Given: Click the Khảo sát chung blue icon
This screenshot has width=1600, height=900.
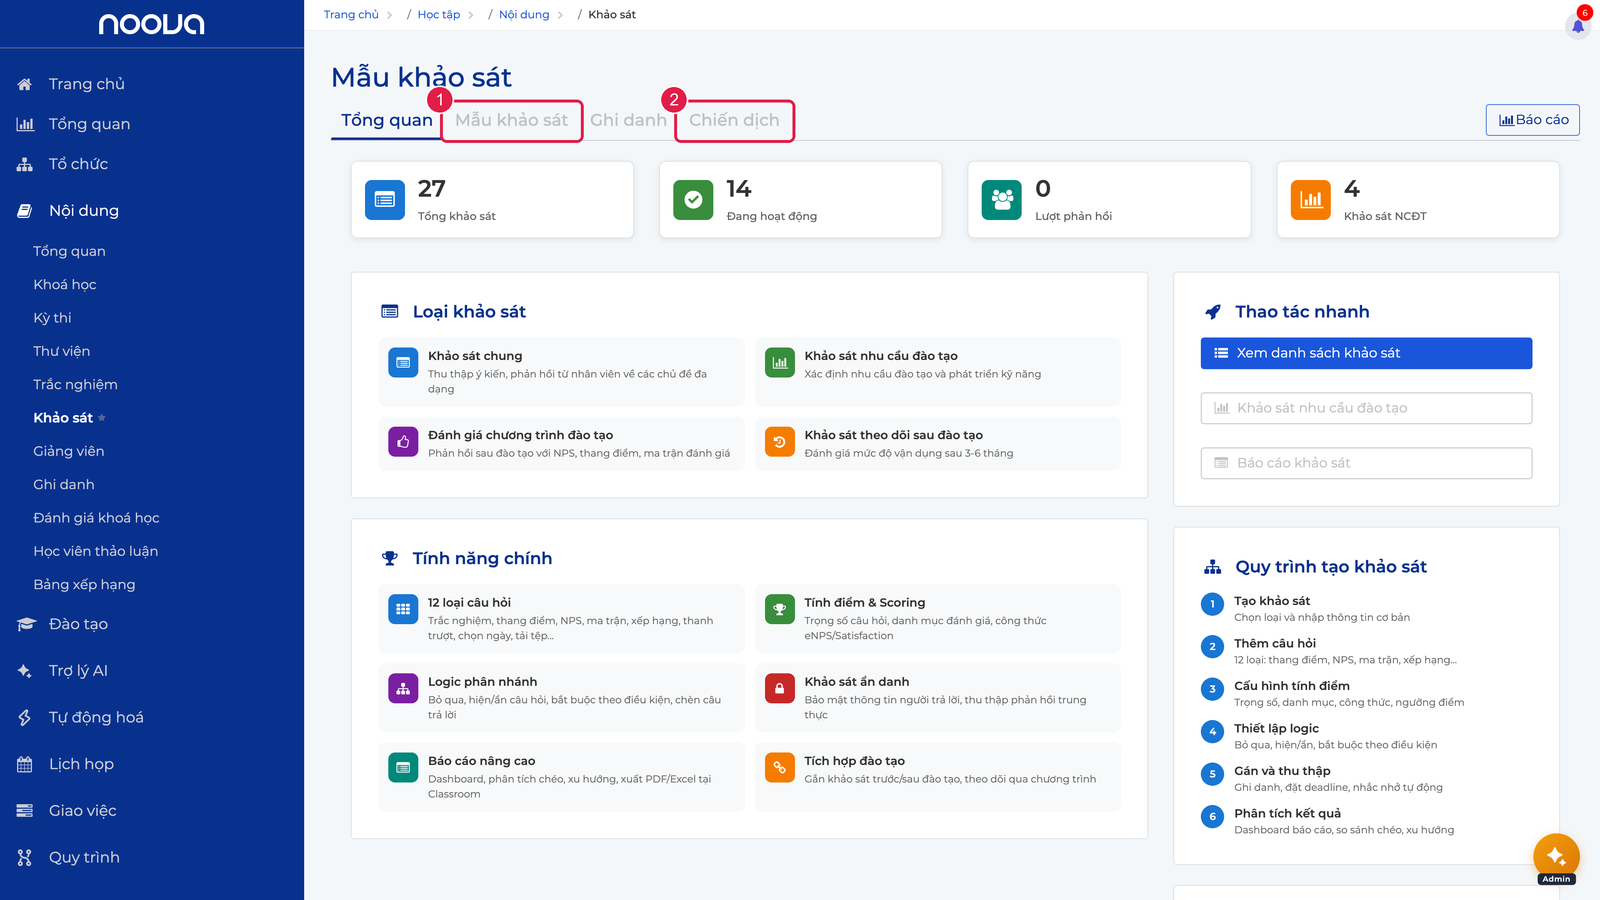Looking at the screenshot, I should click(x=403, y=362).
